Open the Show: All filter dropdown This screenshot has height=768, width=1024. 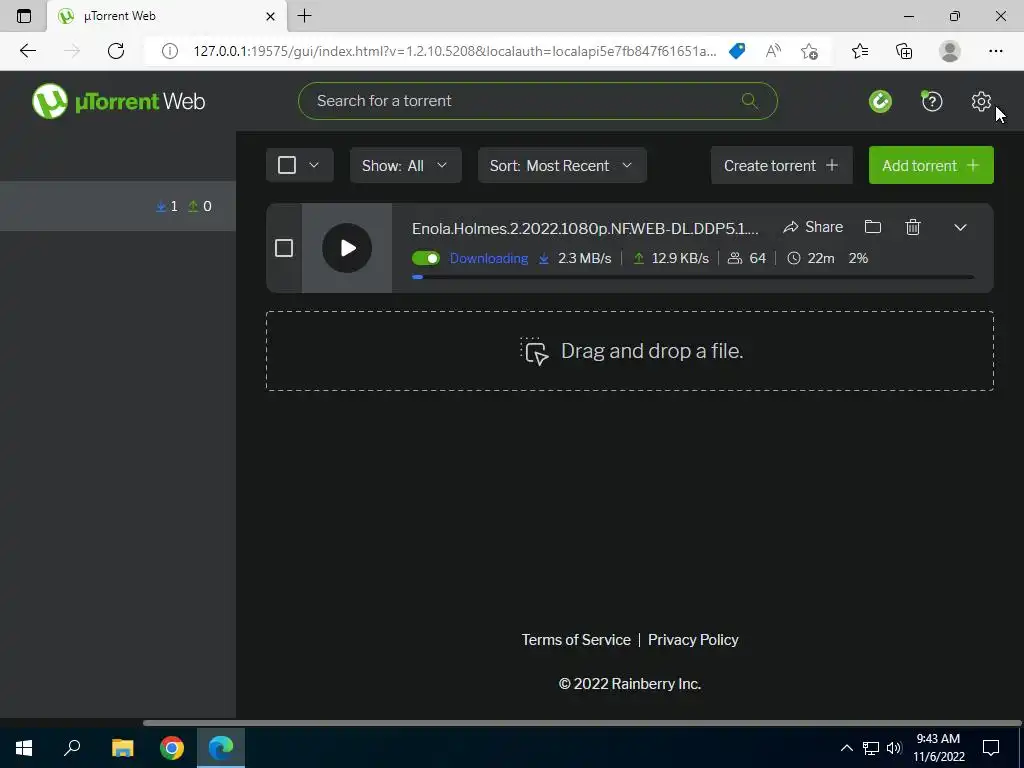click(x=406, y=165)
